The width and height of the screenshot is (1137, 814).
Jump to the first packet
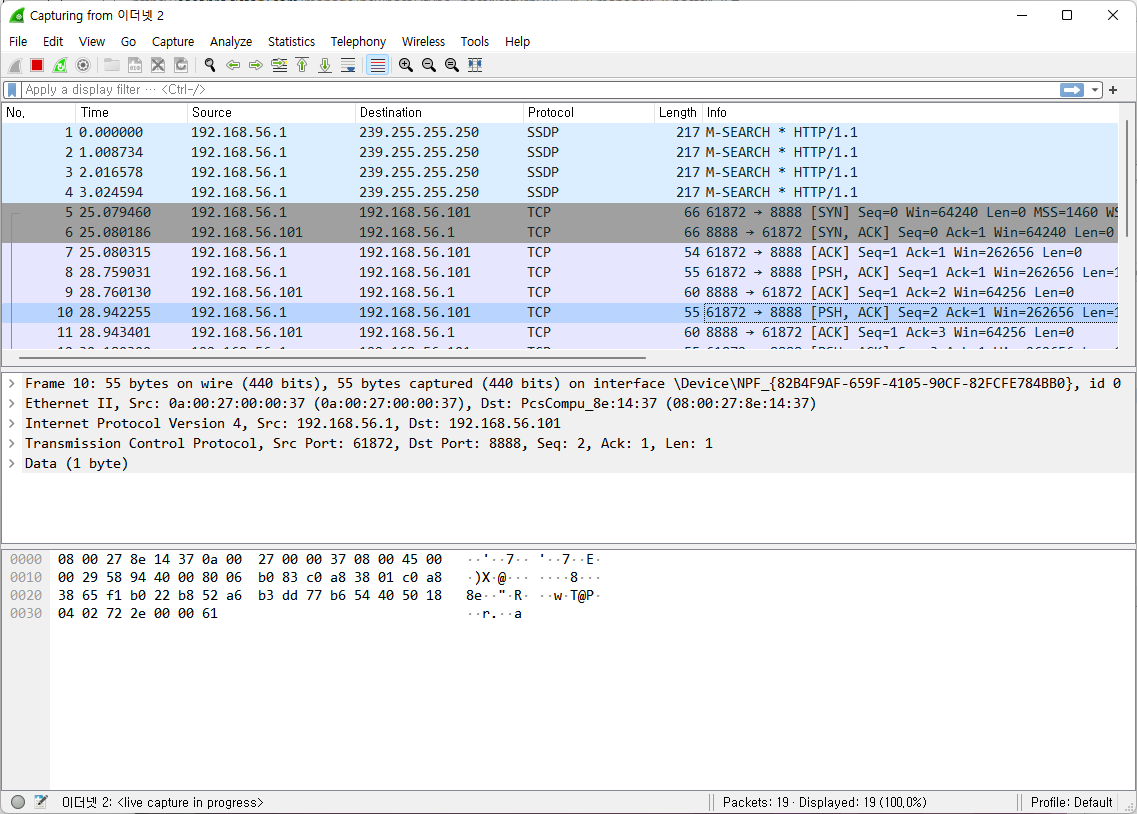tap(302, 65)
